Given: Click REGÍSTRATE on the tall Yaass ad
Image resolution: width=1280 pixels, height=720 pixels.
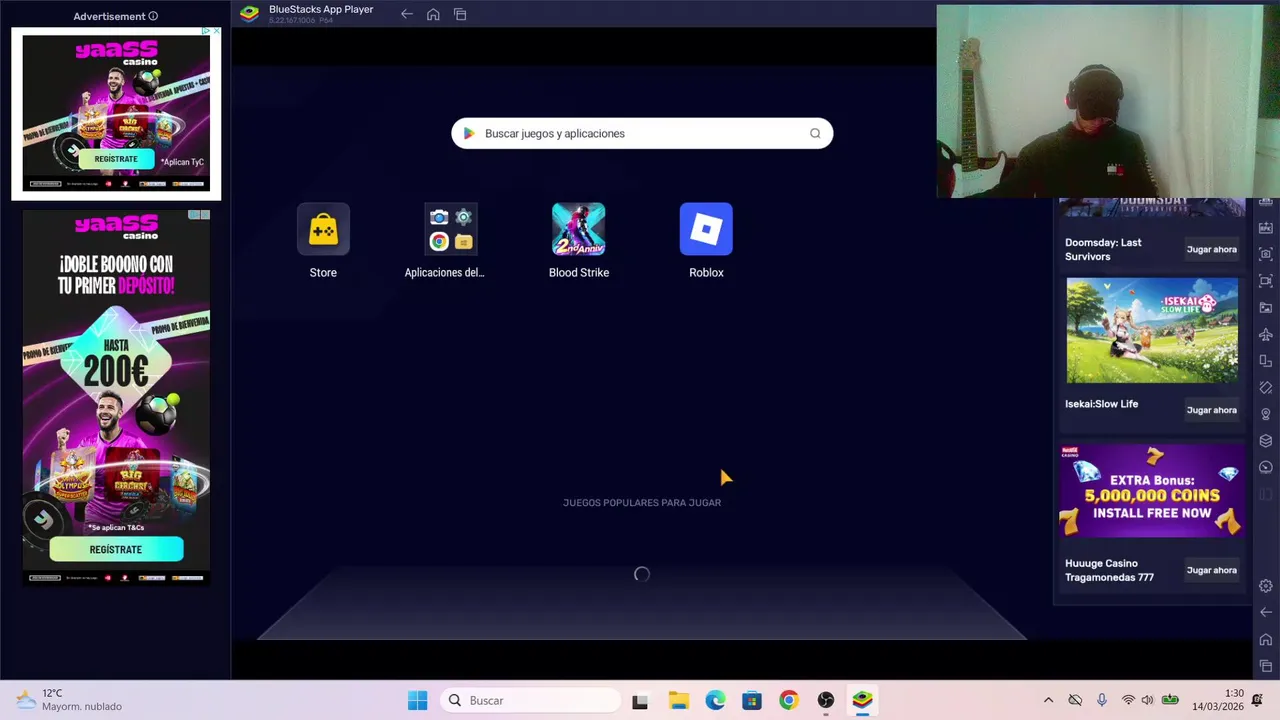Looking at the screenshot, I should [116, 549].
